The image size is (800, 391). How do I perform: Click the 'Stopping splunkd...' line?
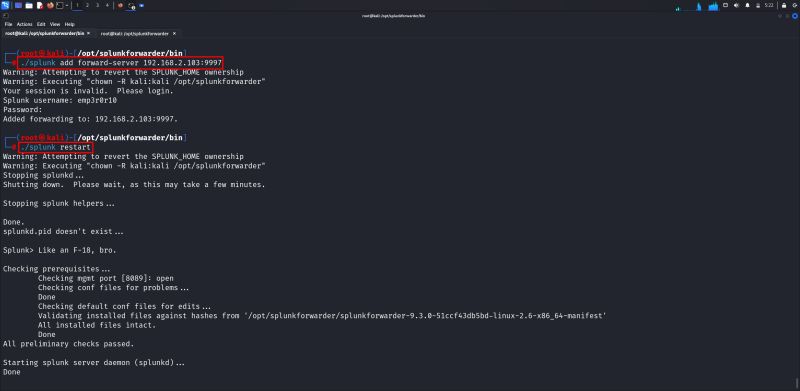tap(44, 175)
